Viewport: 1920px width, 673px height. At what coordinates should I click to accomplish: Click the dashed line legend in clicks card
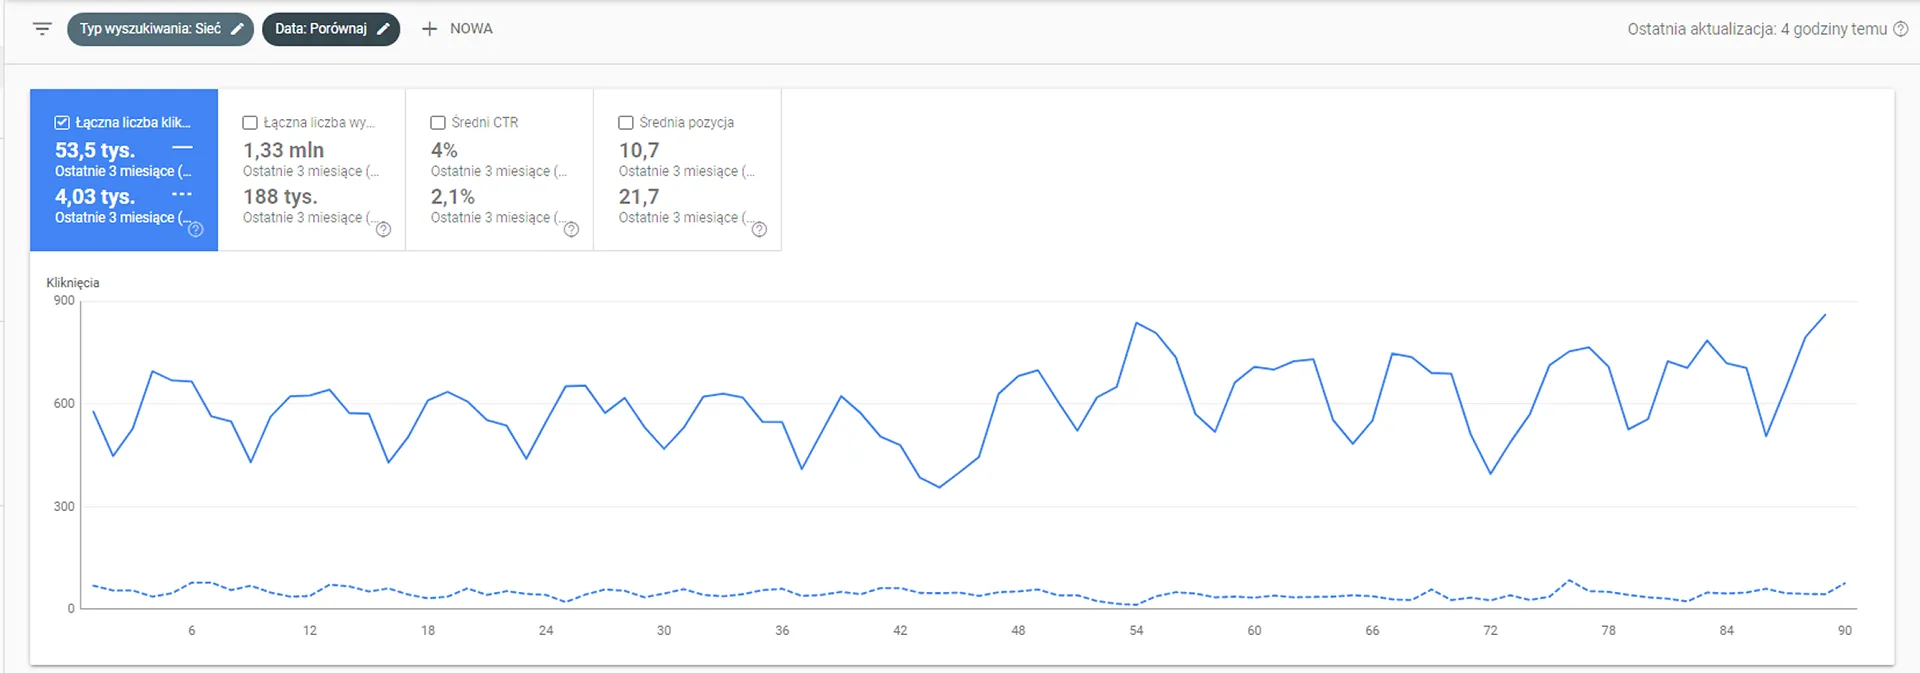point(182,194)
